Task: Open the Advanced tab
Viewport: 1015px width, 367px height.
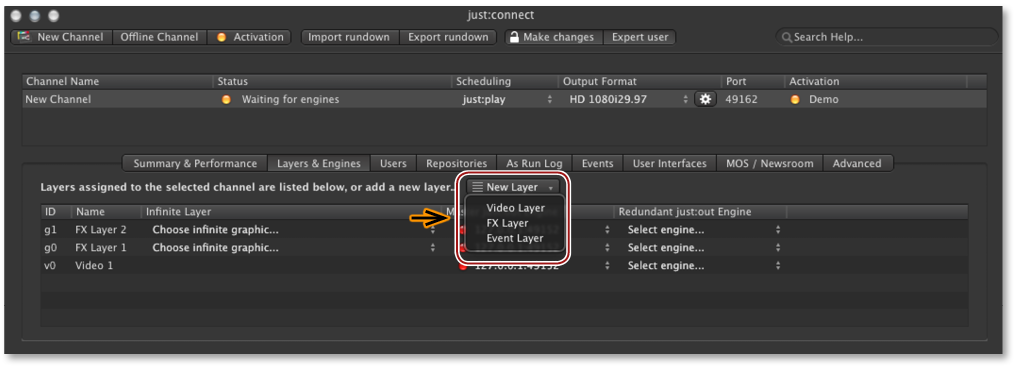Action: [x=858, y=164]
